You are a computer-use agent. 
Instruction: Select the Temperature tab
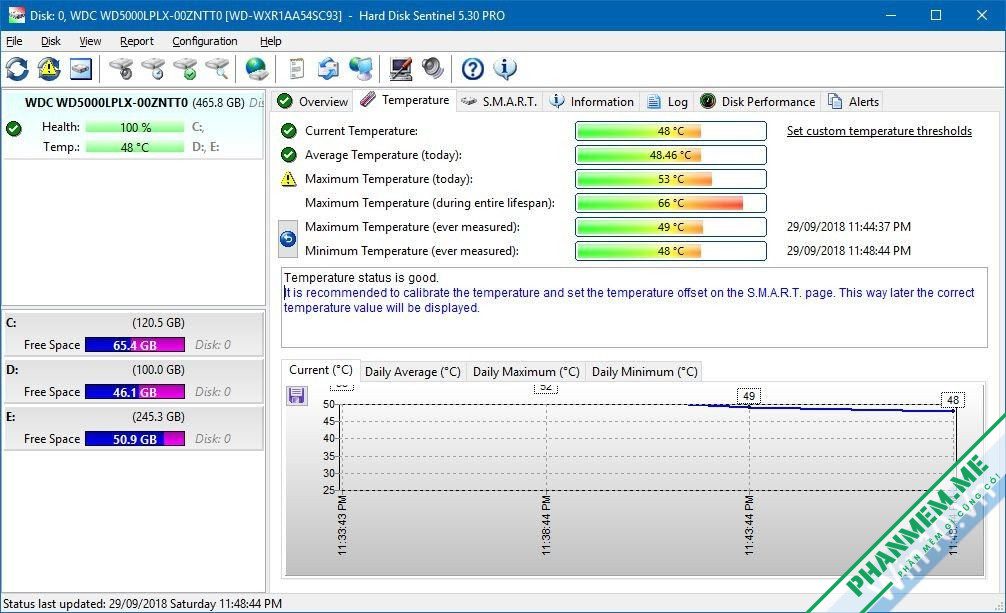point(405,100)
